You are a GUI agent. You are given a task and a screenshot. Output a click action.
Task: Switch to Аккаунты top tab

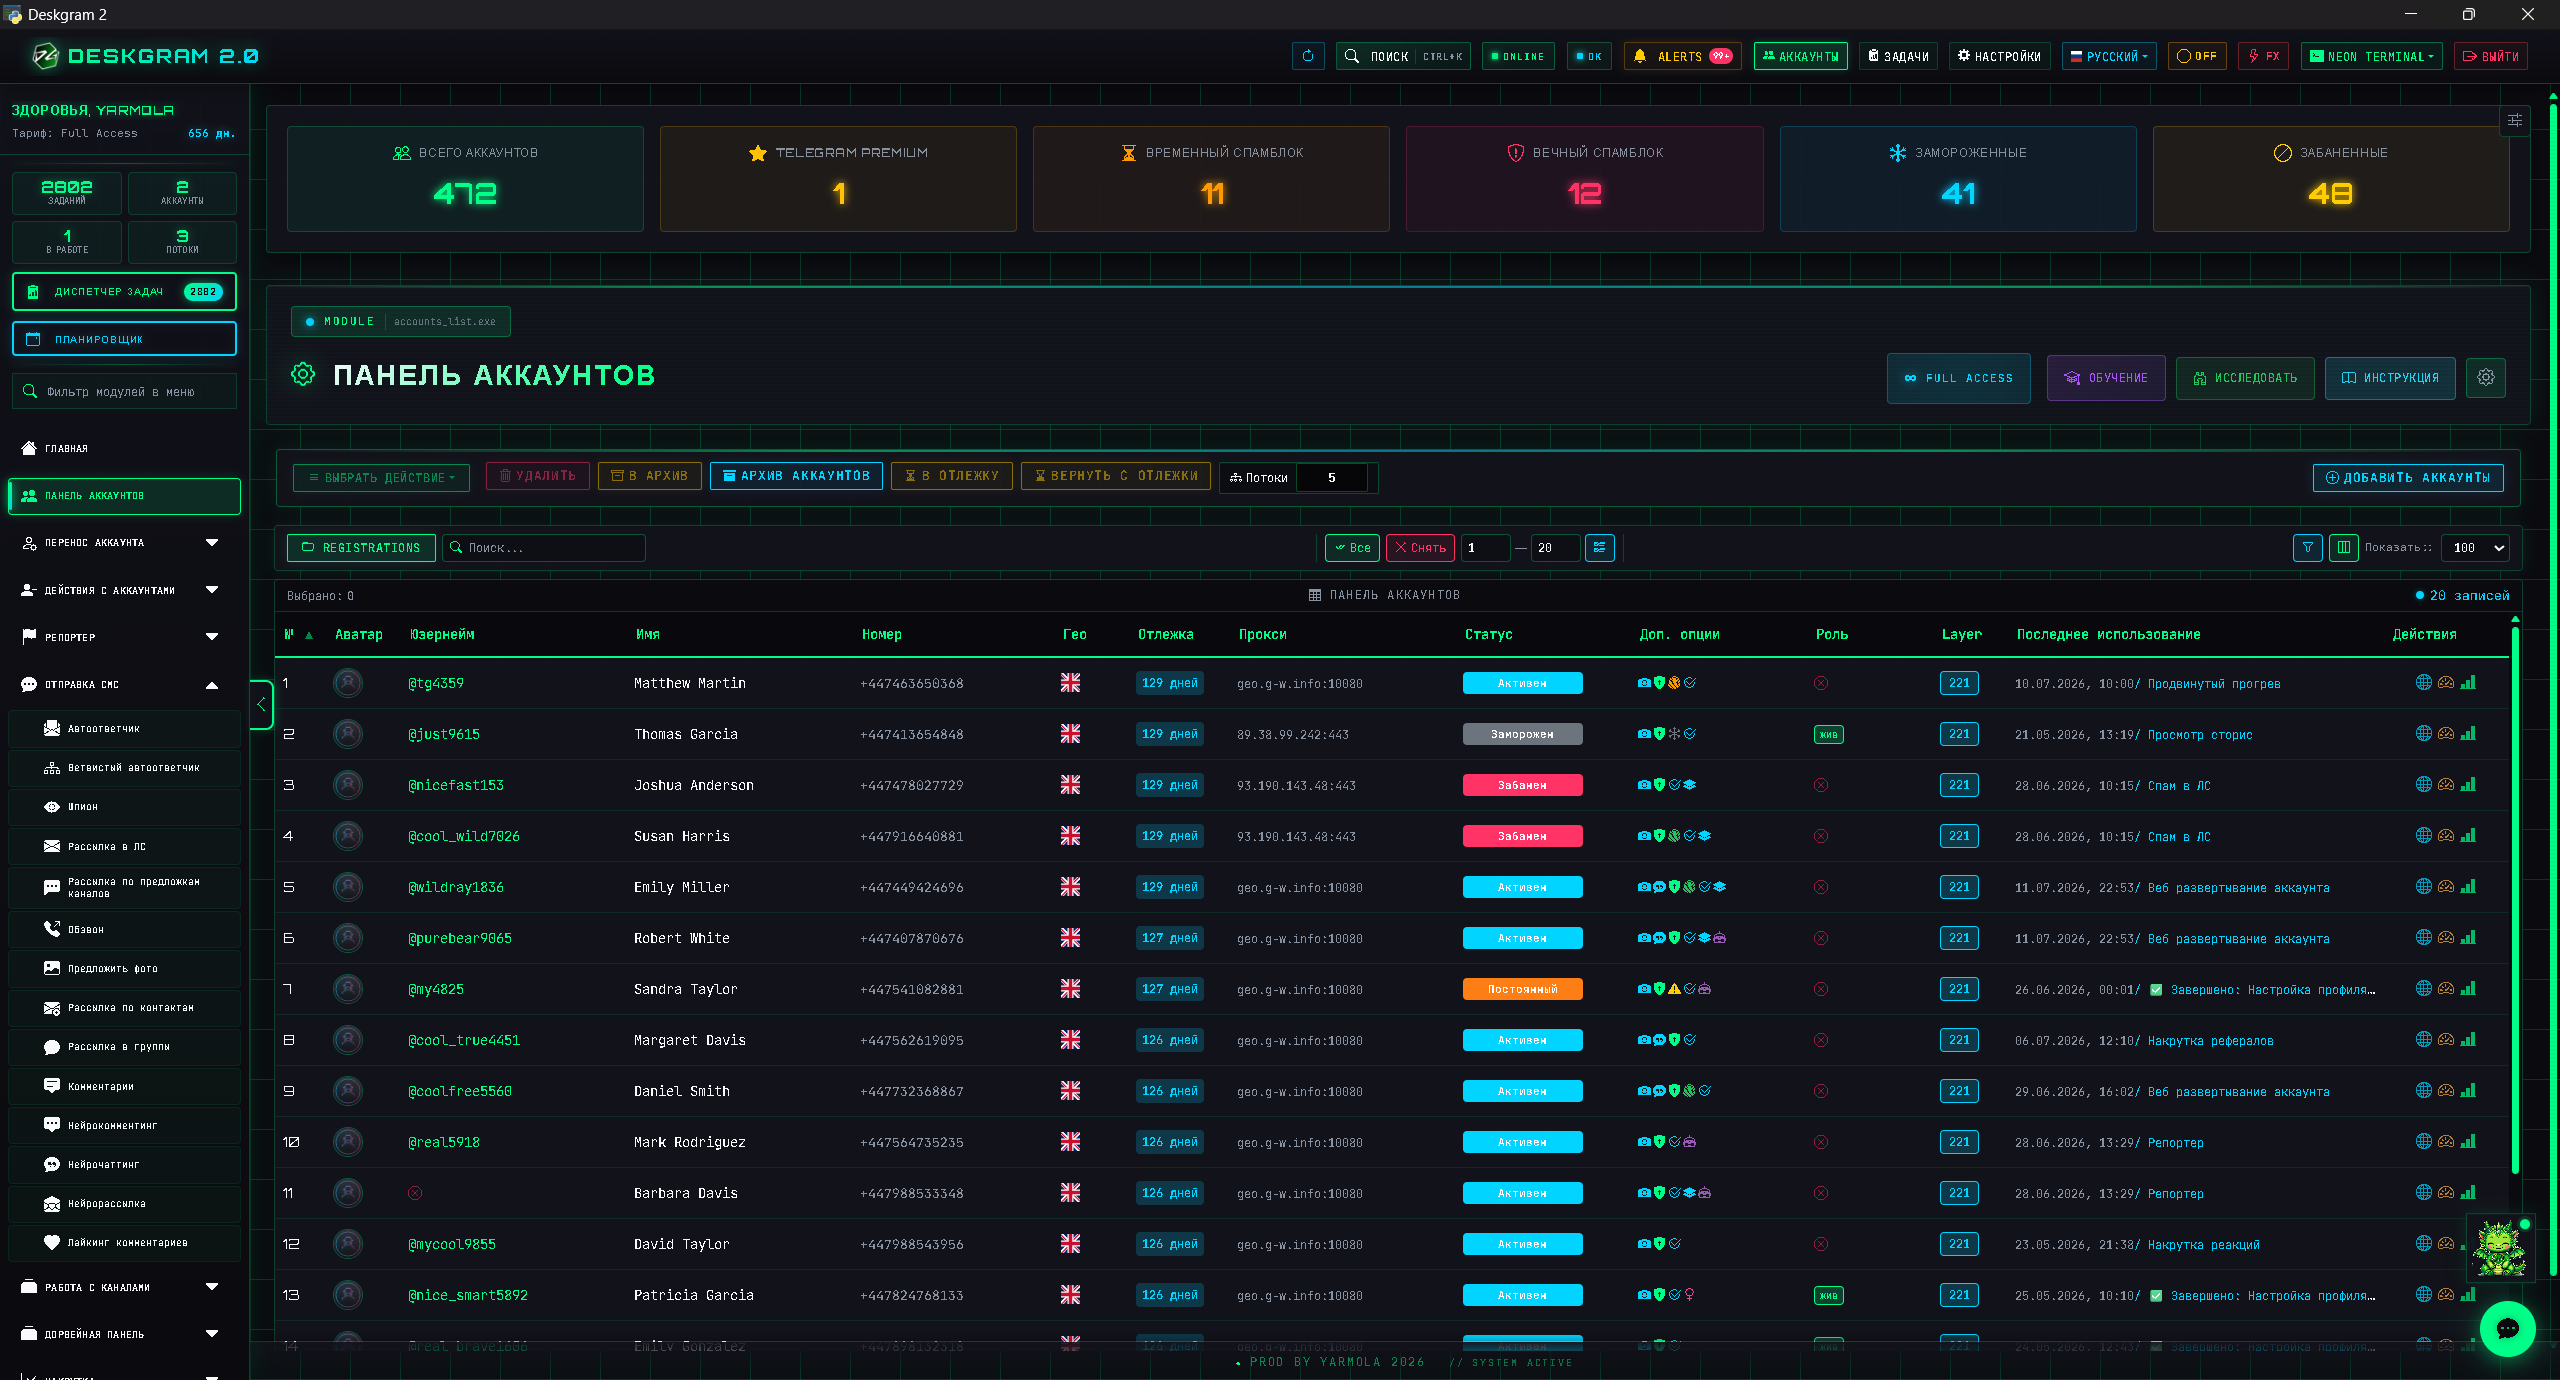point(1800,56)
